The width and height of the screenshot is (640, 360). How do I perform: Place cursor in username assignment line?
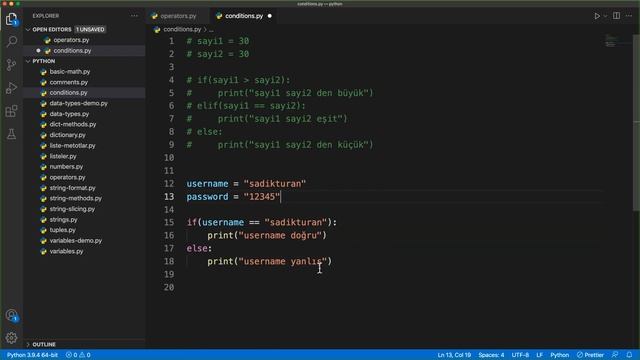246,184
